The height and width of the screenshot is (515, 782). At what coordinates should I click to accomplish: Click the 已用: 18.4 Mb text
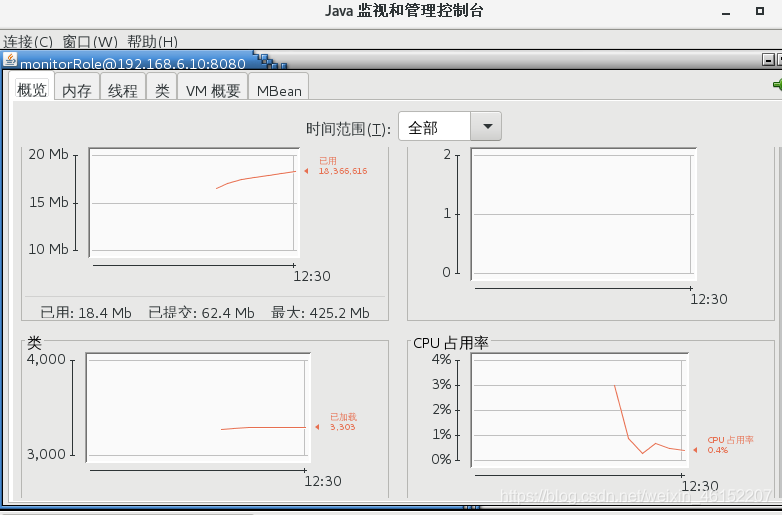click(86, 313)
